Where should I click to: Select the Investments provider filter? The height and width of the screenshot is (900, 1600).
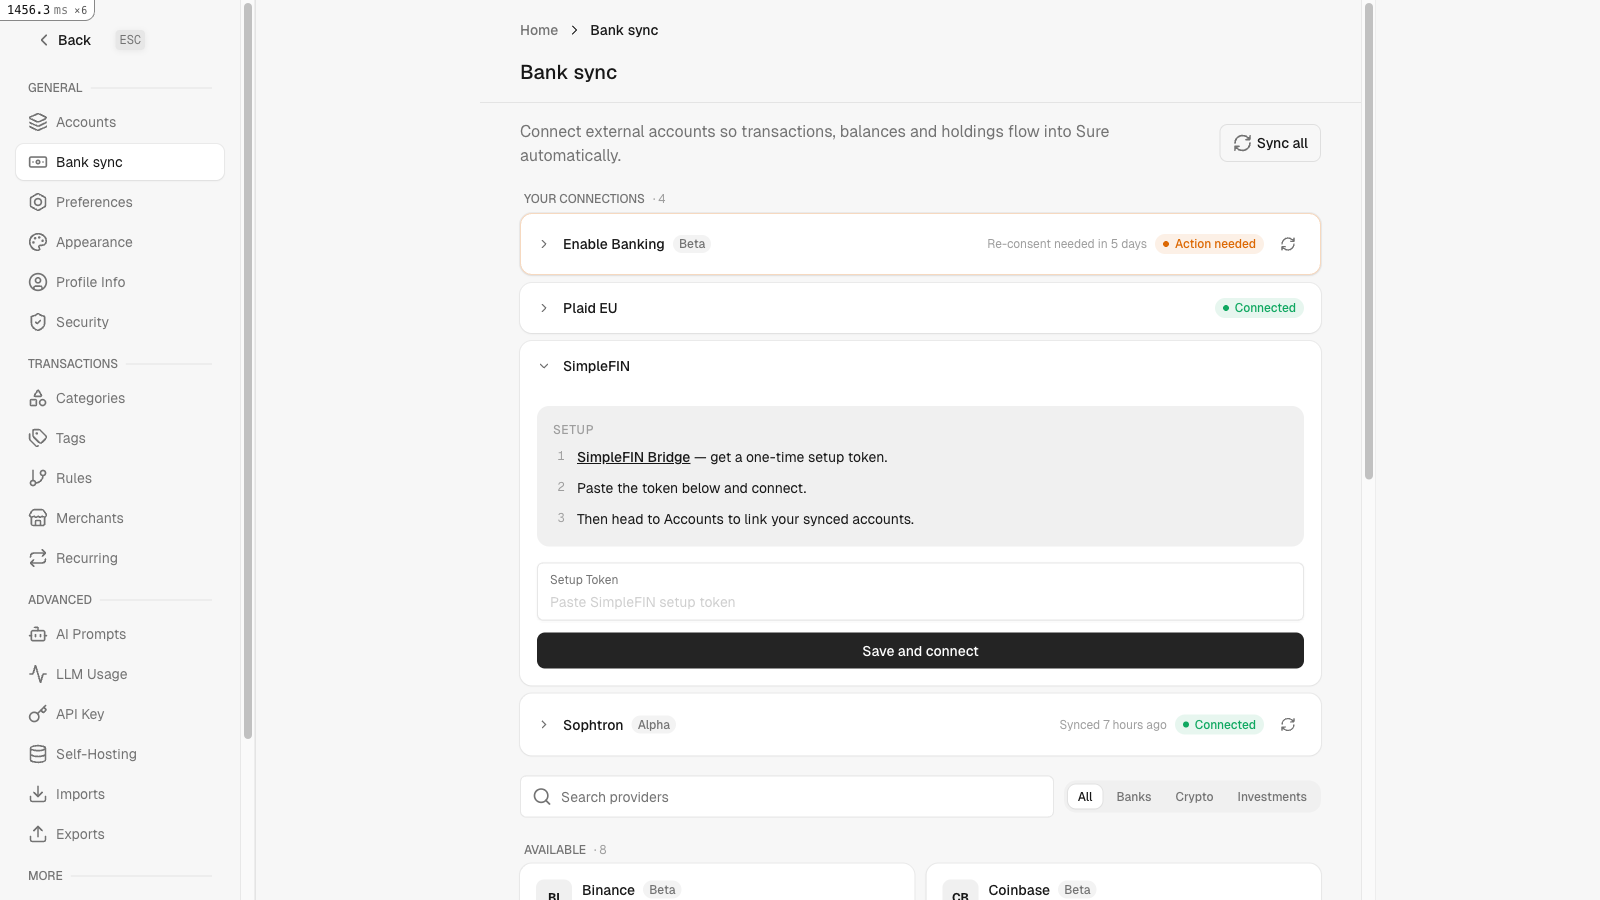pos(1272,797)
